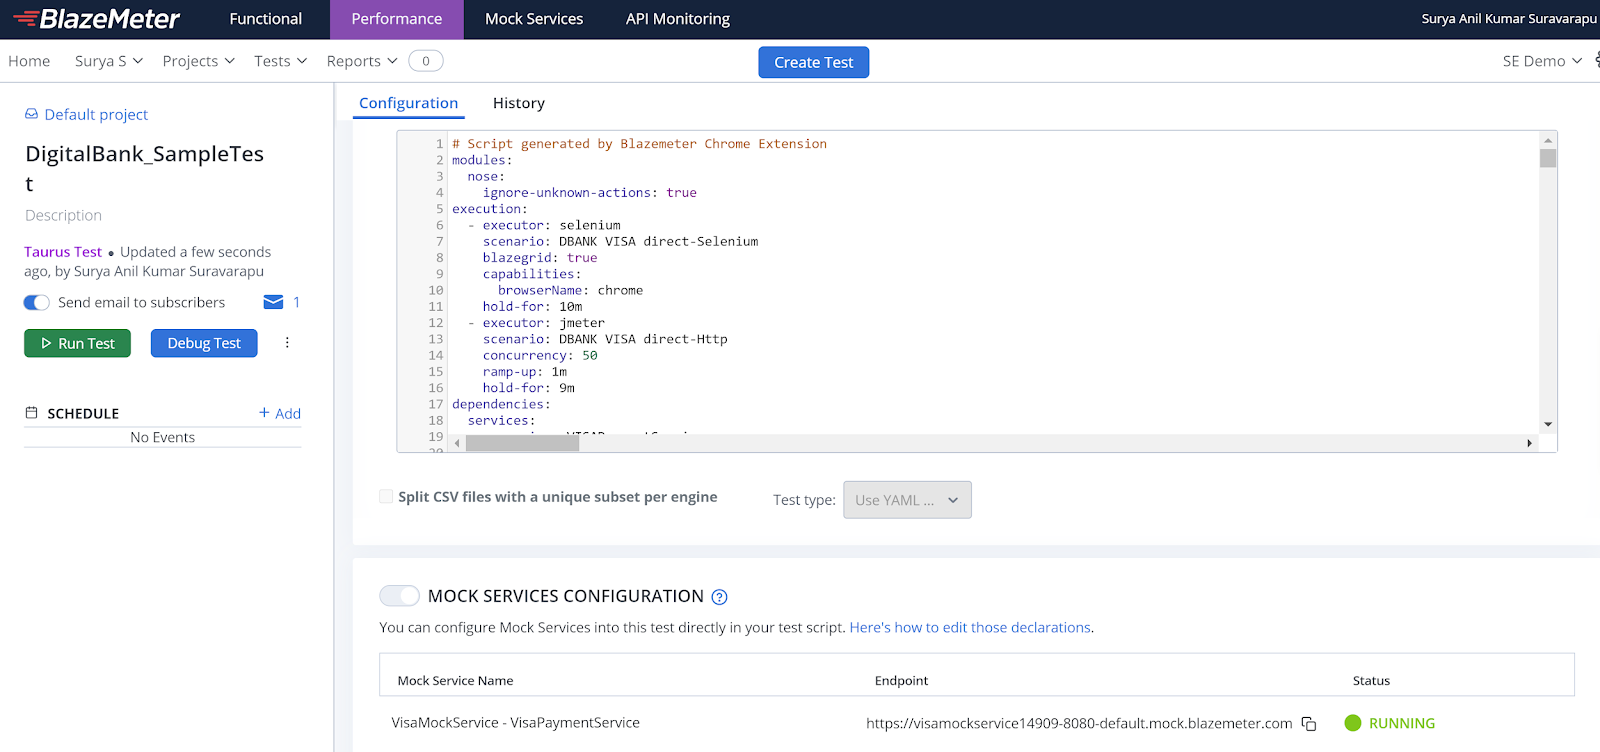Viewport: 1600px width, 752px height.
Task: Click the 'hold-for: 9m' code line
Action: coord(528,388)
